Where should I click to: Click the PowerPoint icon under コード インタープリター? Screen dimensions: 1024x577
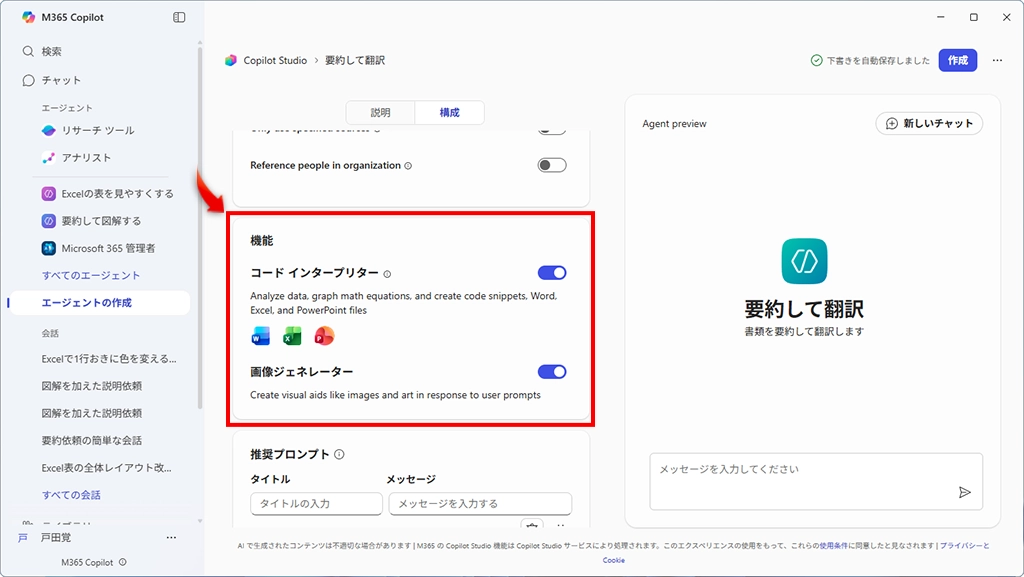click(x=323, y=336)
